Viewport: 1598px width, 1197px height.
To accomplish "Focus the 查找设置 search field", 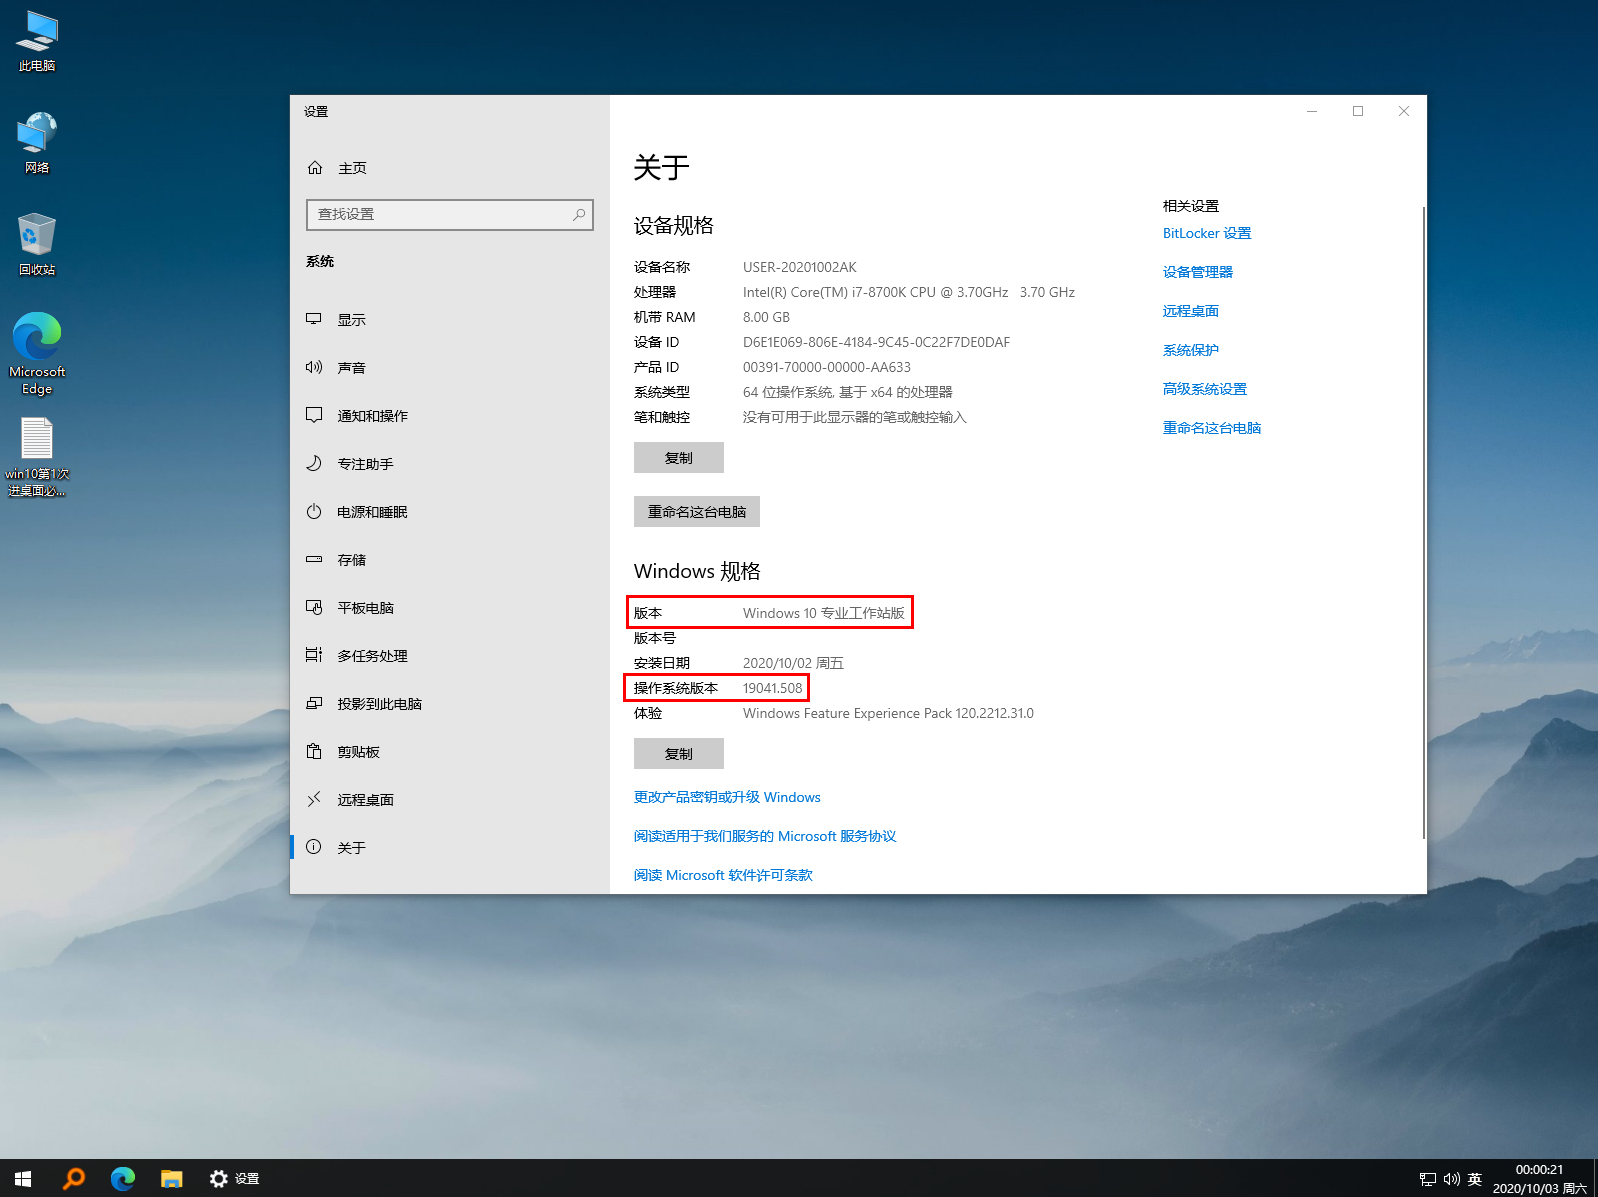I will [450, 214].
